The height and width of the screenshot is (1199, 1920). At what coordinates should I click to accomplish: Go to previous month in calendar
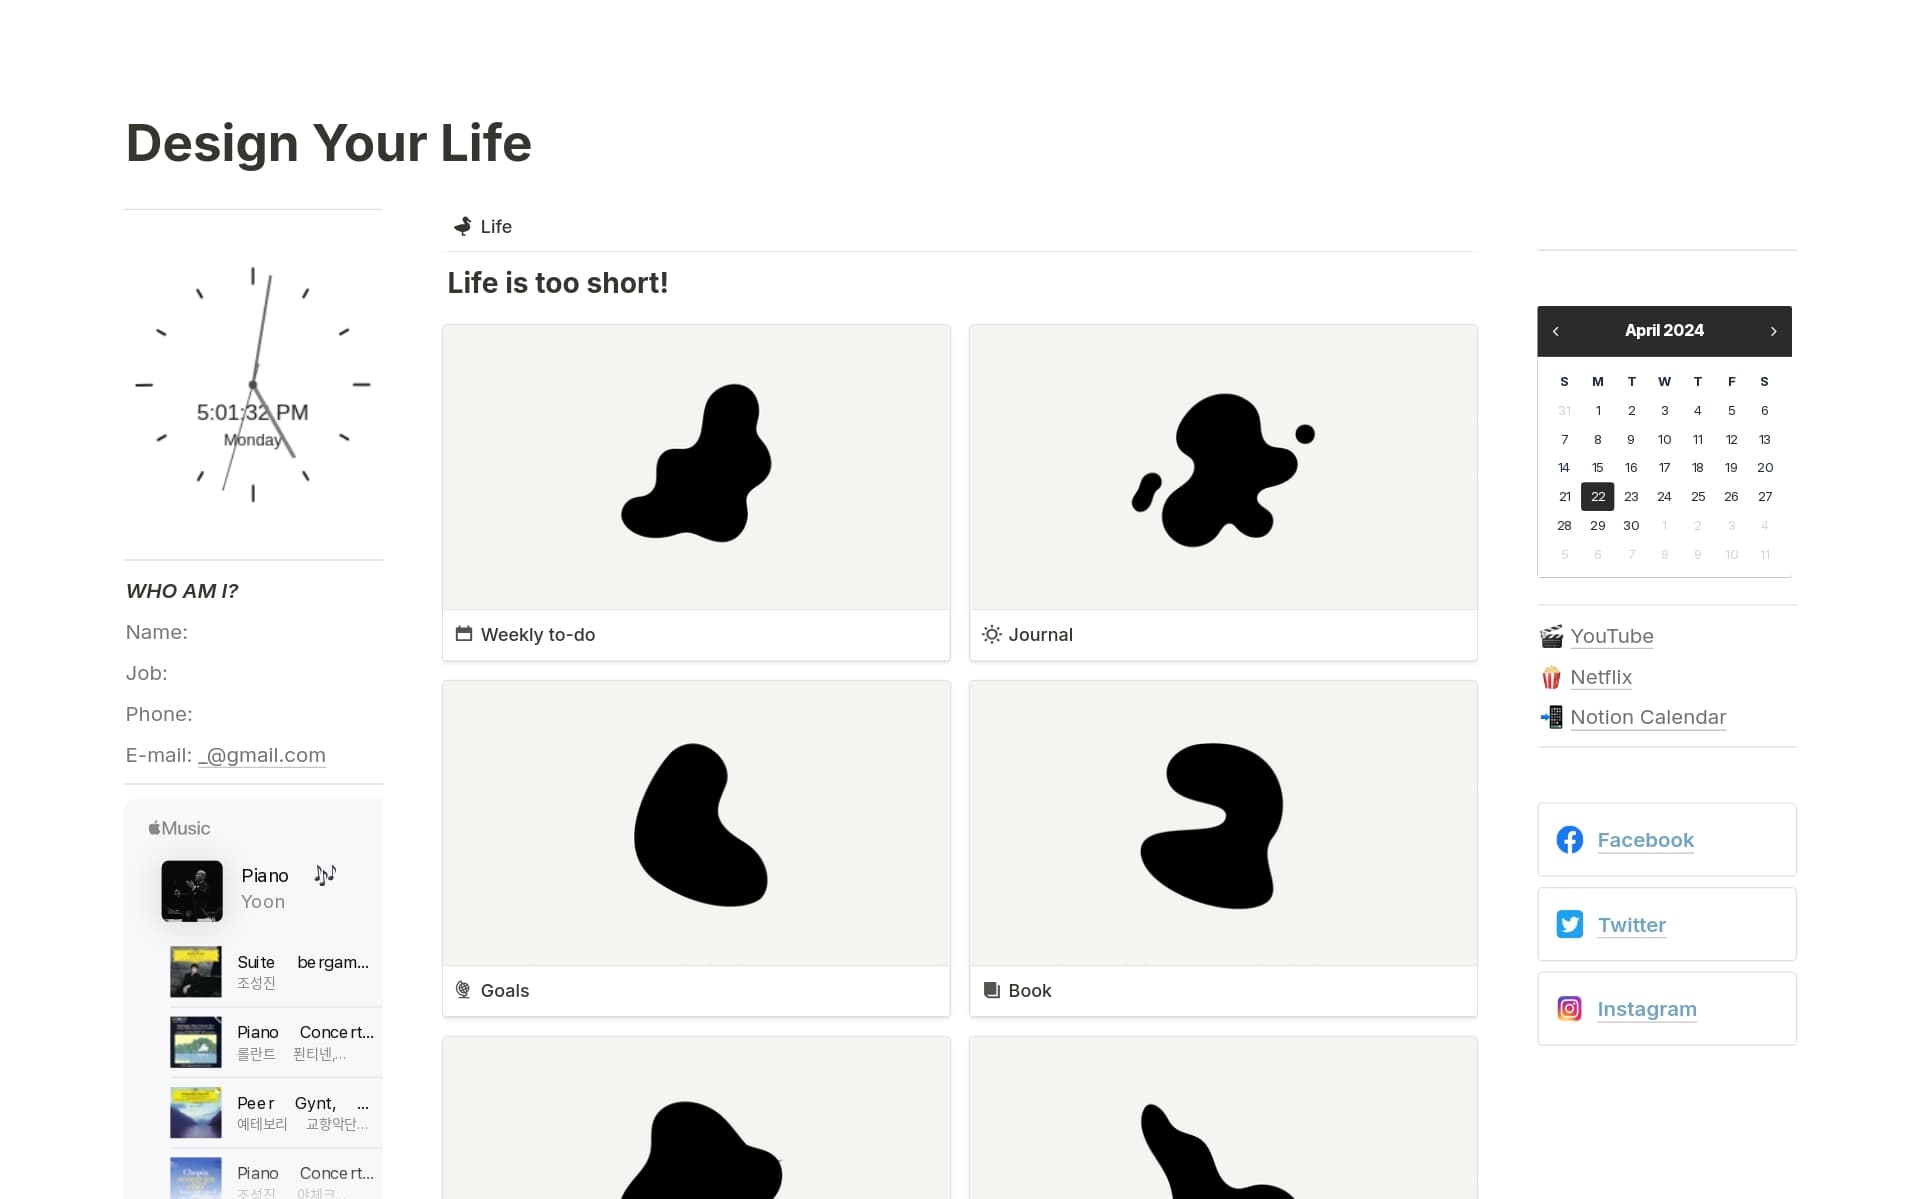[x=1556, y=331]
